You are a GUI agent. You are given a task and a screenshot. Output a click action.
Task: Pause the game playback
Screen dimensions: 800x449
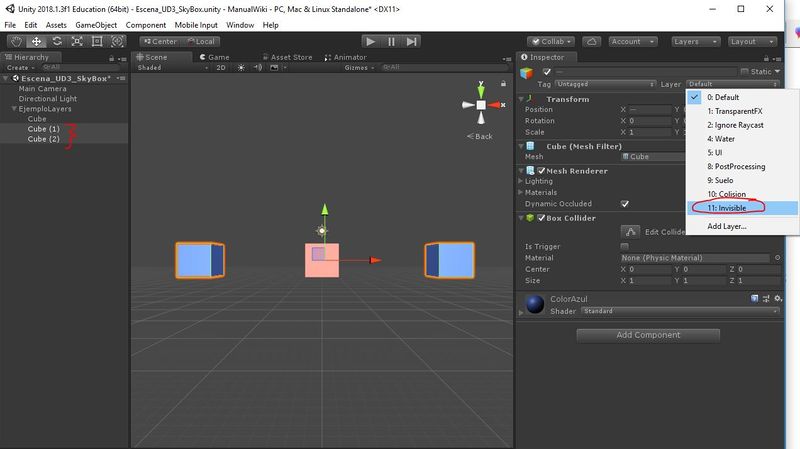[x=391, y=41]
